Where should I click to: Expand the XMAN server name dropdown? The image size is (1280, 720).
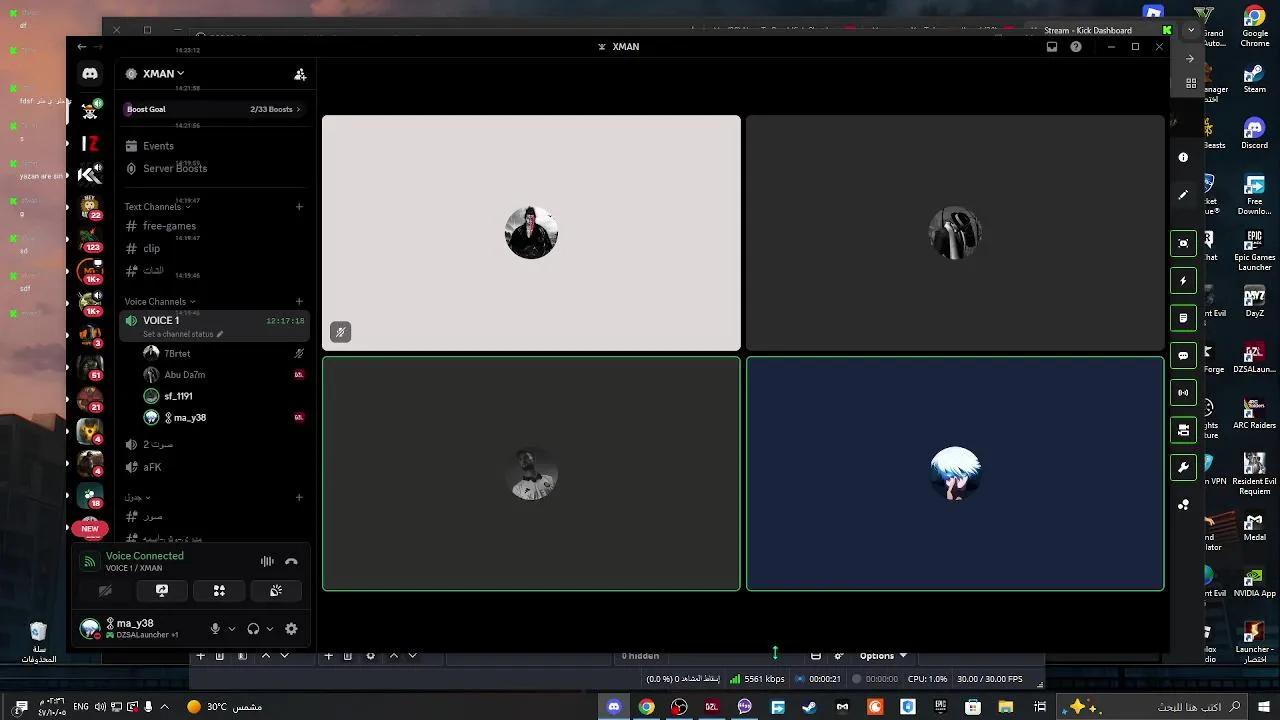(163, 74)
